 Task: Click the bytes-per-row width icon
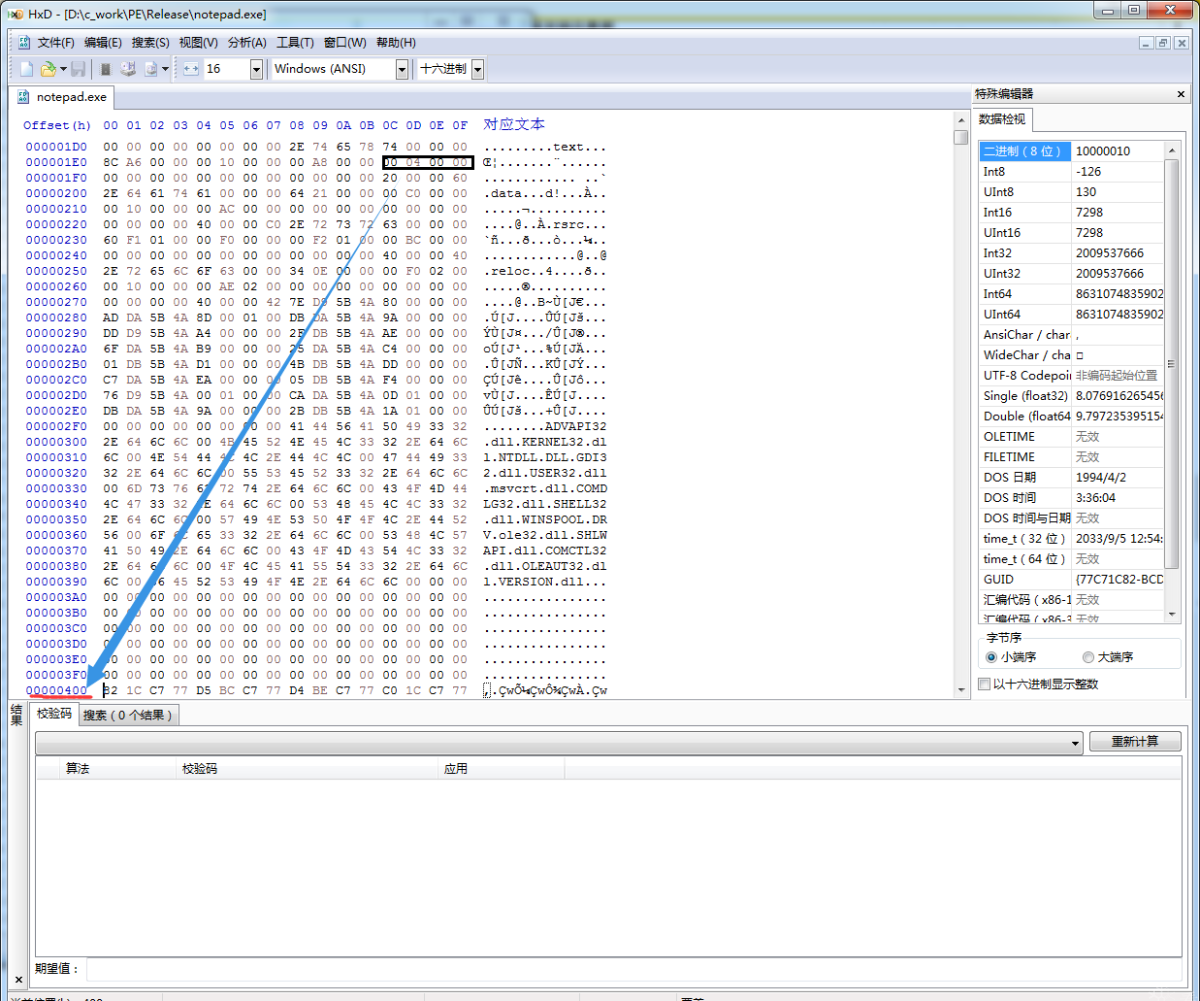tap(191, 69)
